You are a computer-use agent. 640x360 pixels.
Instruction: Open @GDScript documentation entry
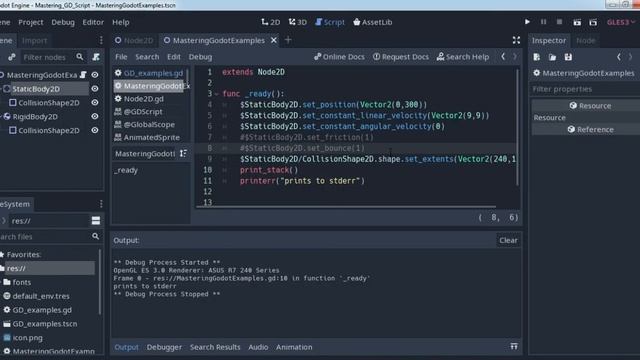point(143,111)
